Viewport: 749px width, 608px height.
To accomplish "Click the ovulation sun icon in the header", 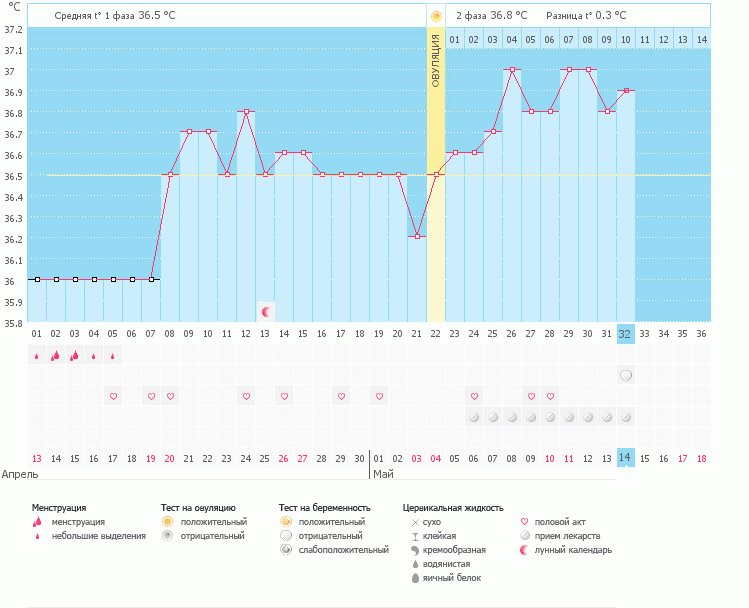I will coord(436,16).
